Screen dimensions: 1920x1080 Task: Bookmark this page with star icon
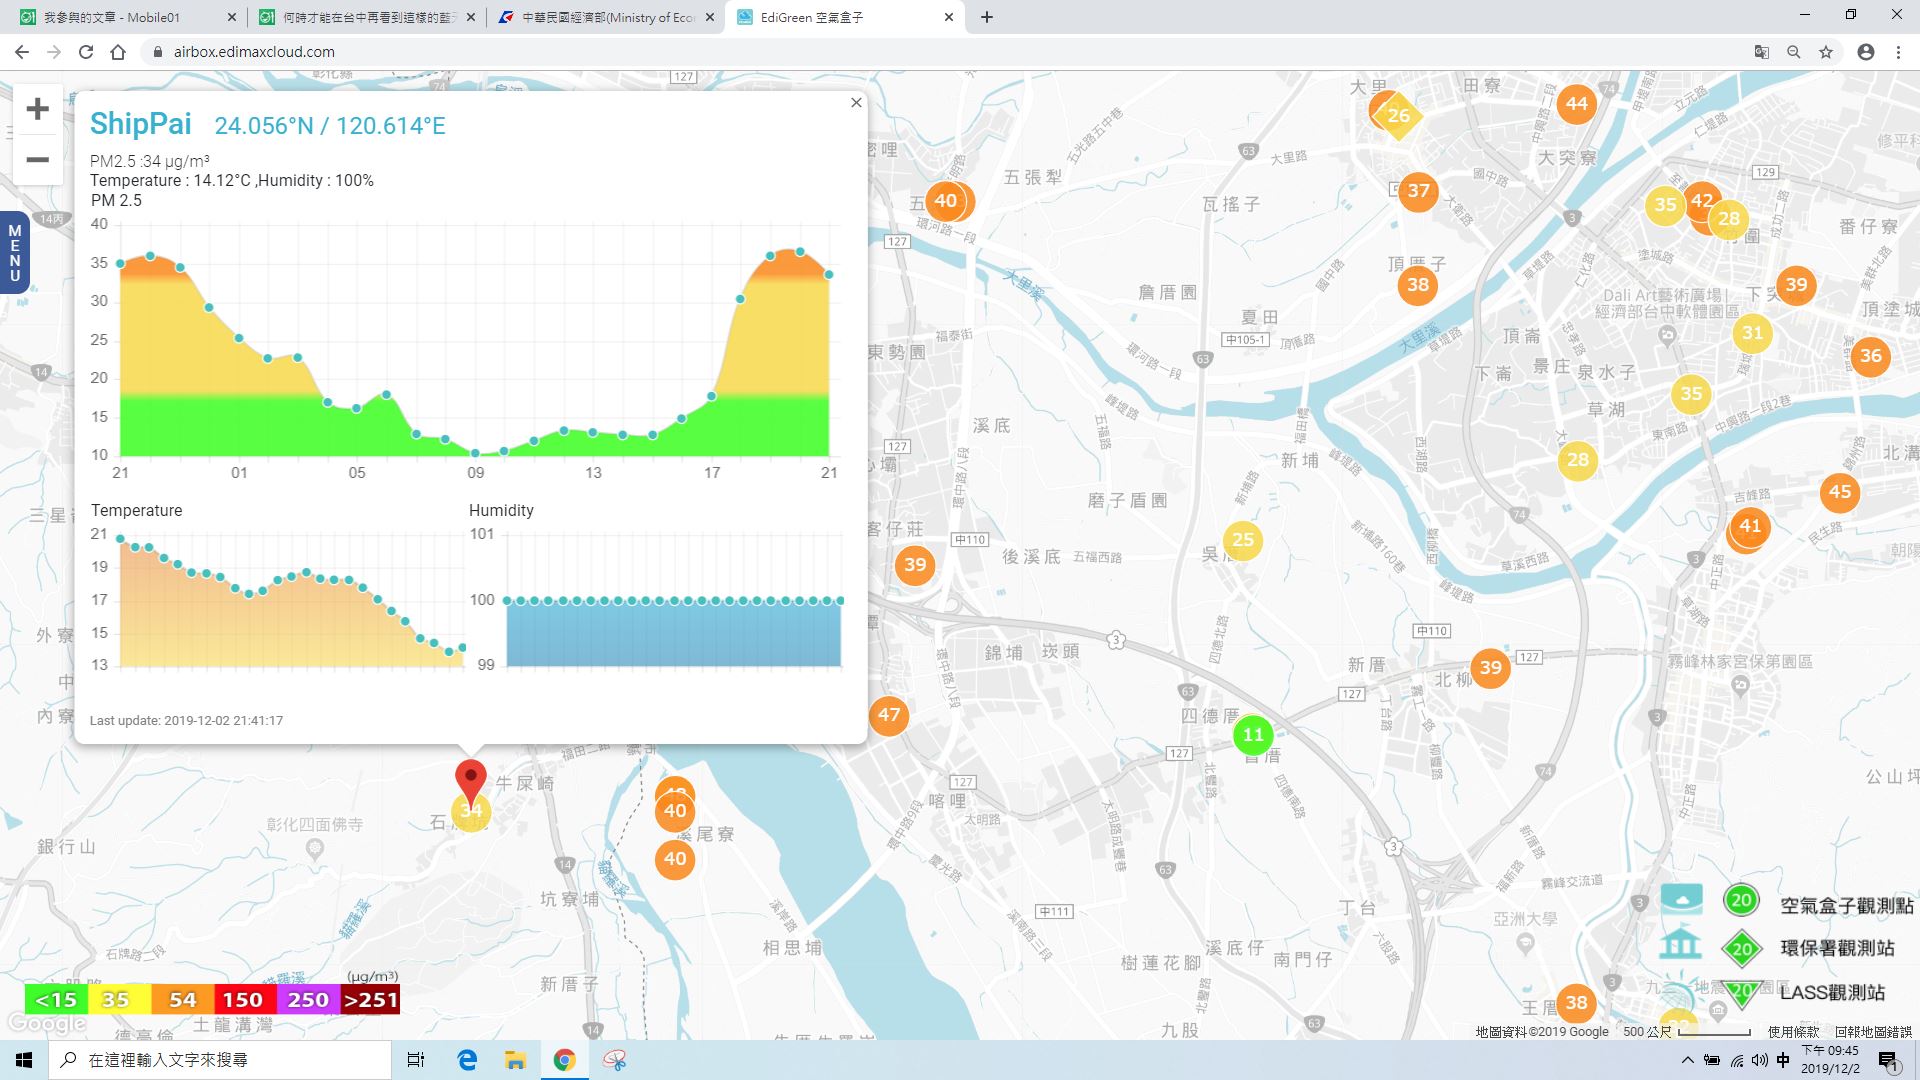tap(1826, 52)
